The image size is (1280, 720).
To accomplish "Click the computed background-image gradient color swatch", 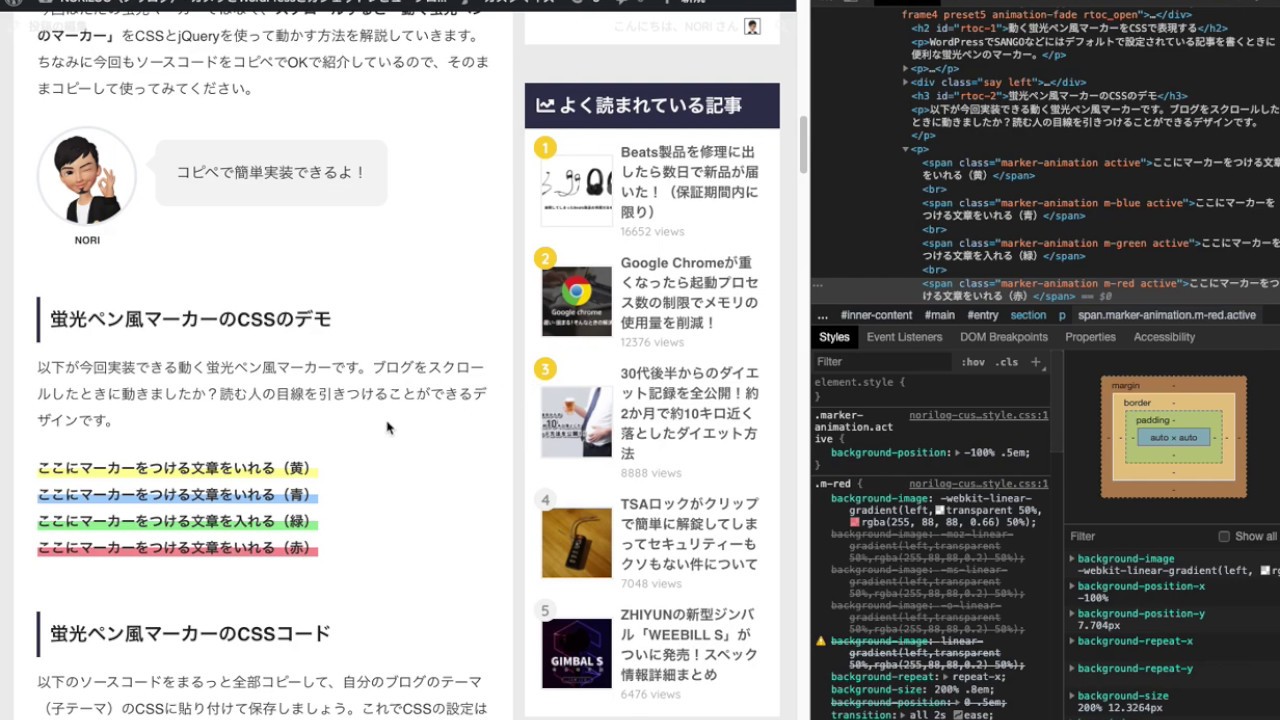I will (1265, 571).
